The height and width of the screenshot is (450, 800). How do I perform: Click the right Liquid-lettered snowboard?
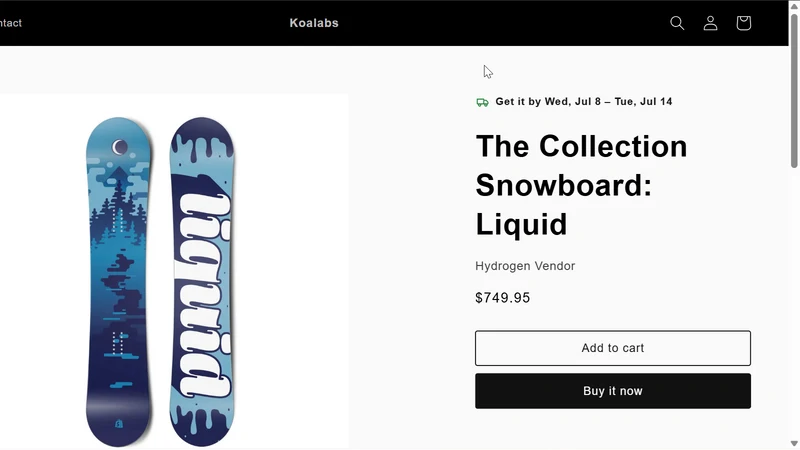coord(202,282)
